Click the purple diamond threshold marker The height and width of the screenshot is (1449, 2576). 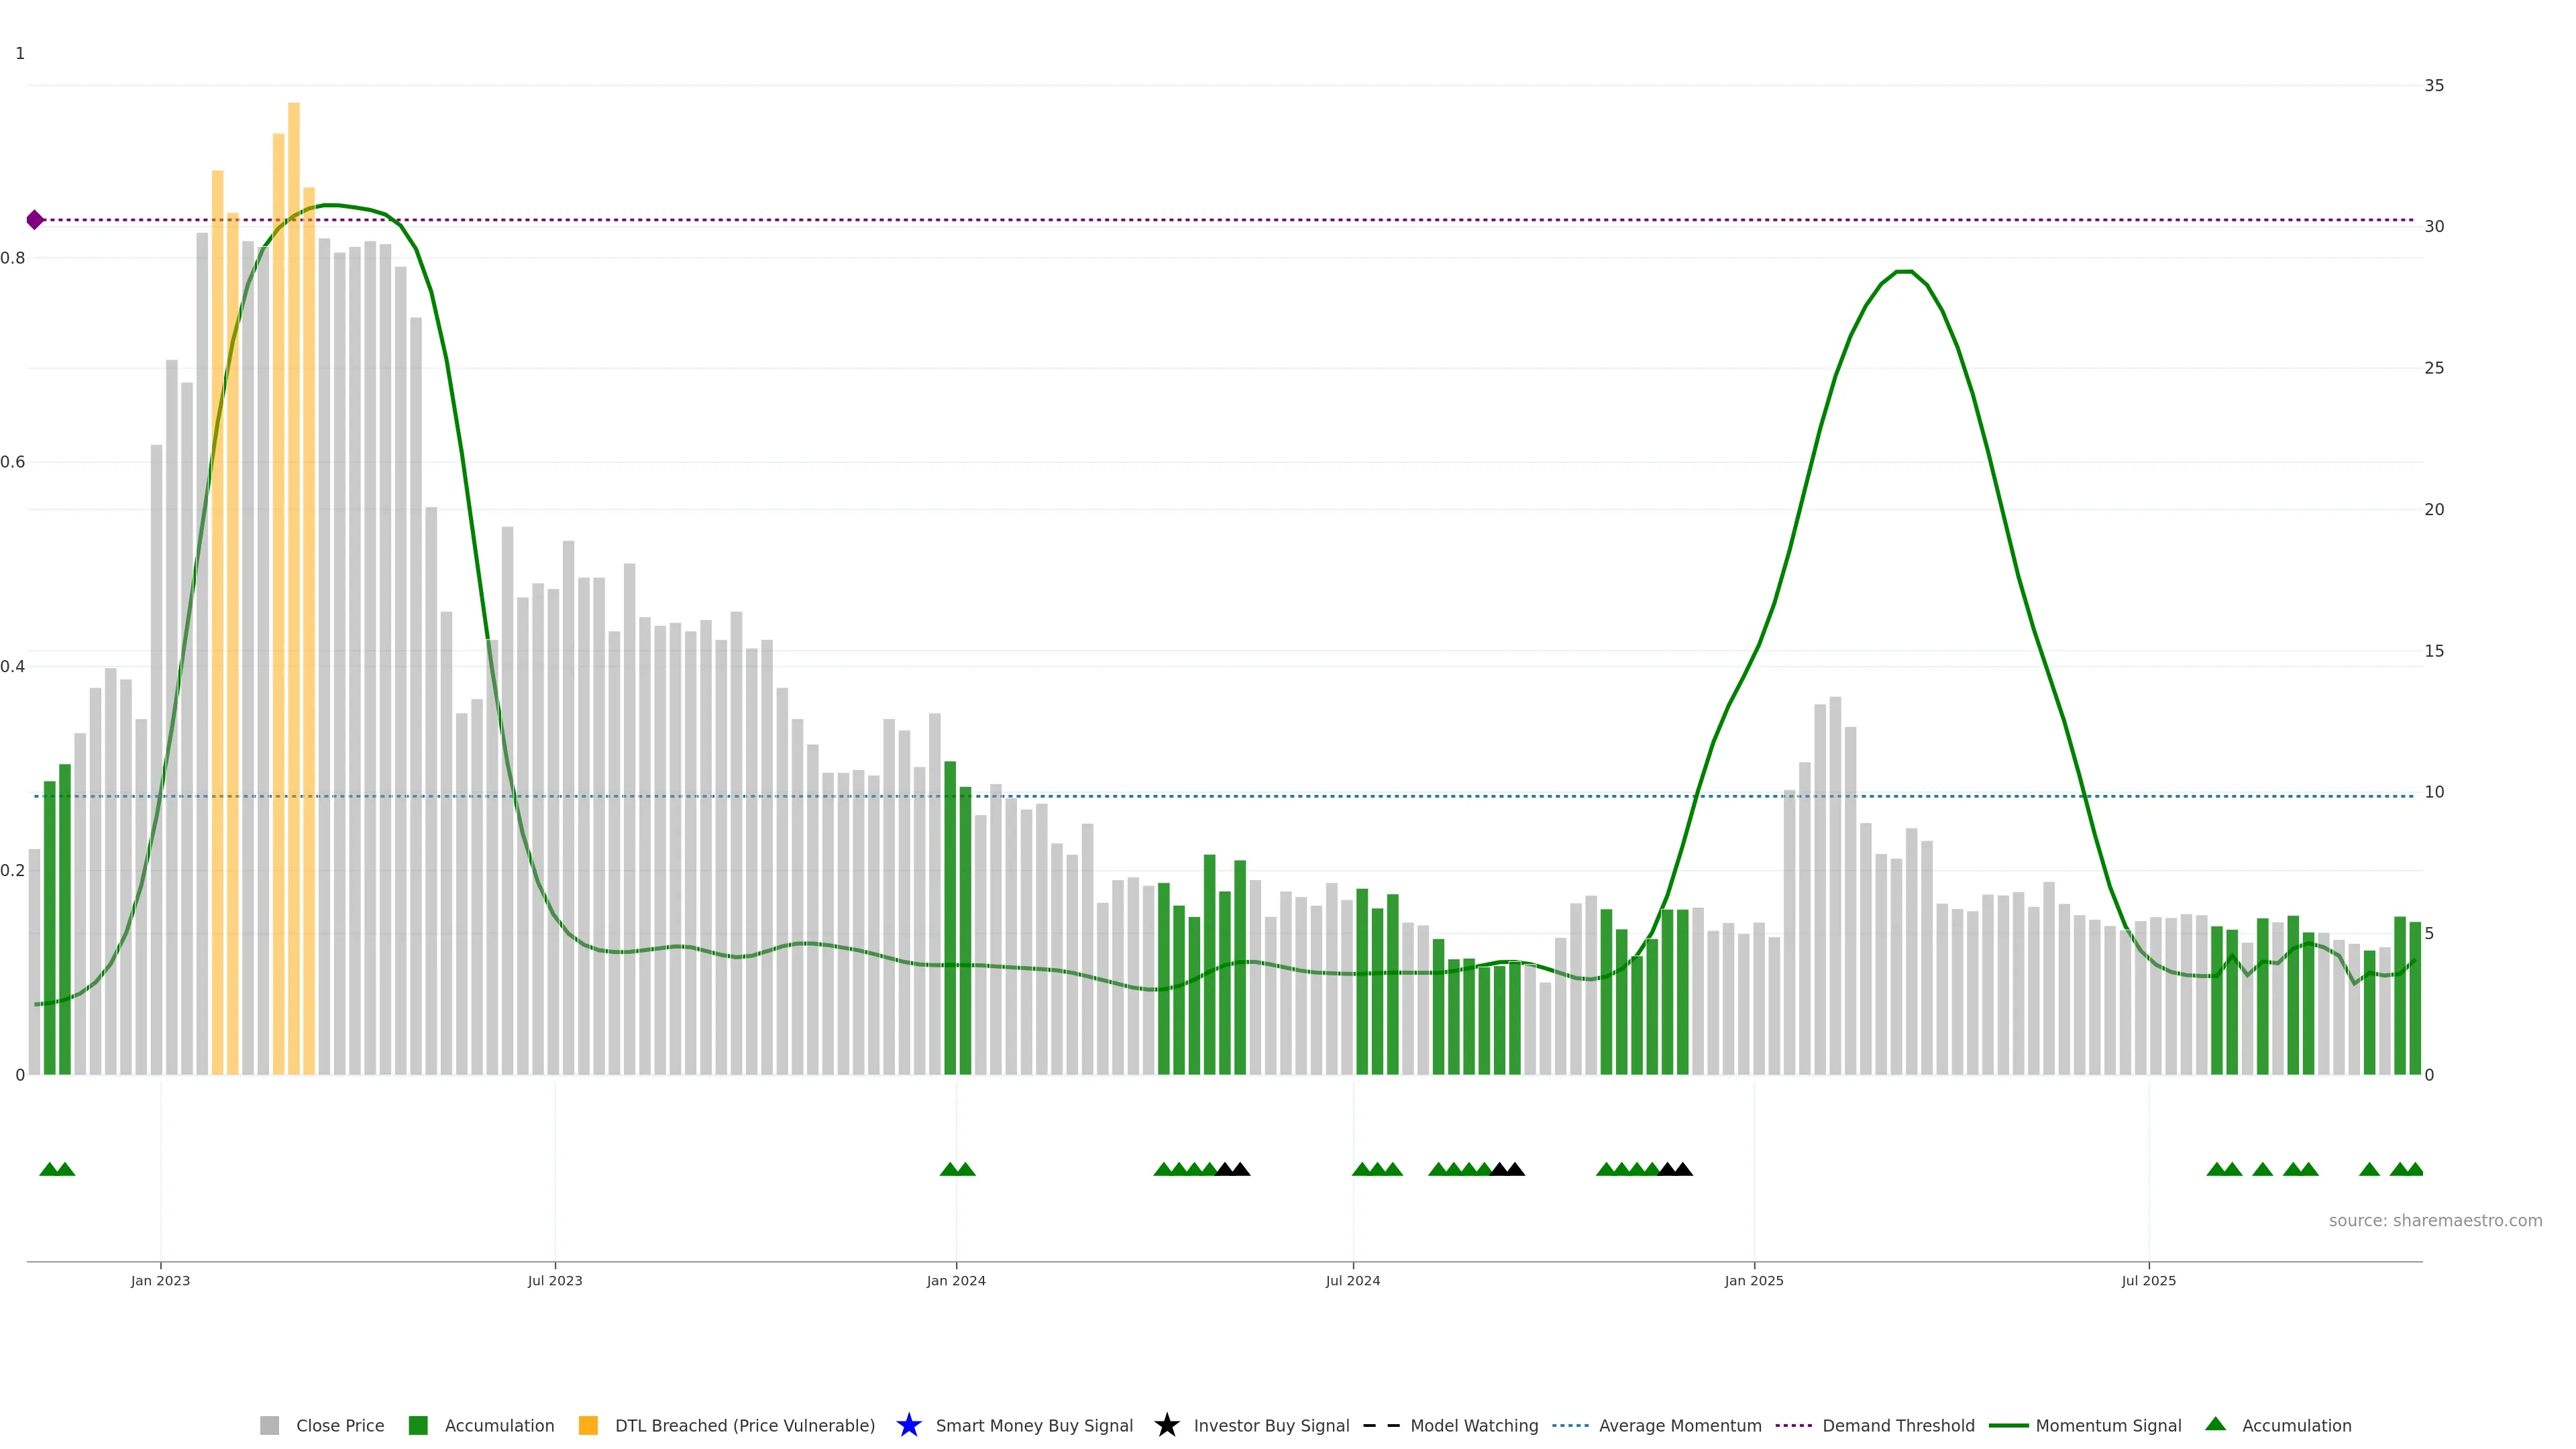point(35,220)
